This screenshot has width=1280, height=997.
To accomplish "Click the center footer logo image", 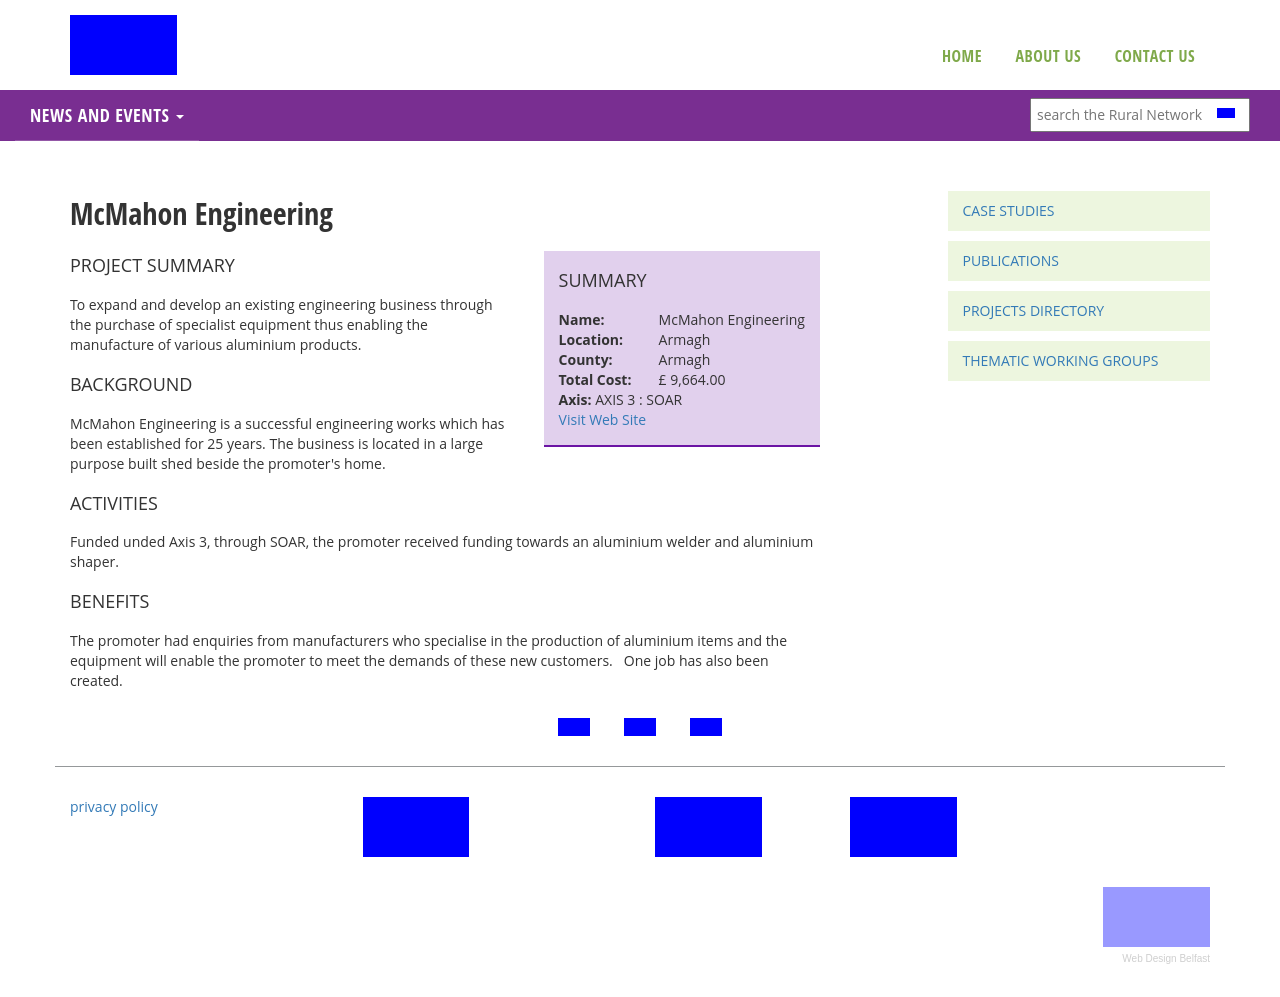I will tap(708, 827).
